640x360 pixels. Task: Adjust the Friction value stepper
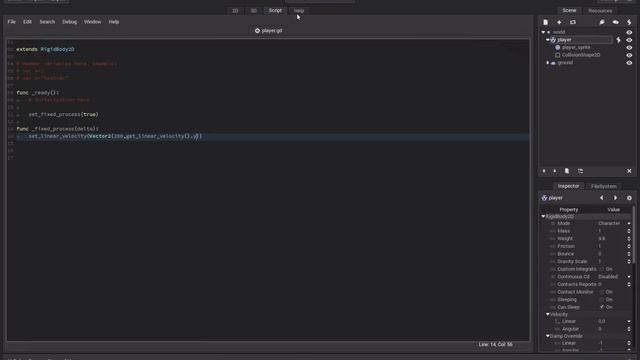point(629,247)
